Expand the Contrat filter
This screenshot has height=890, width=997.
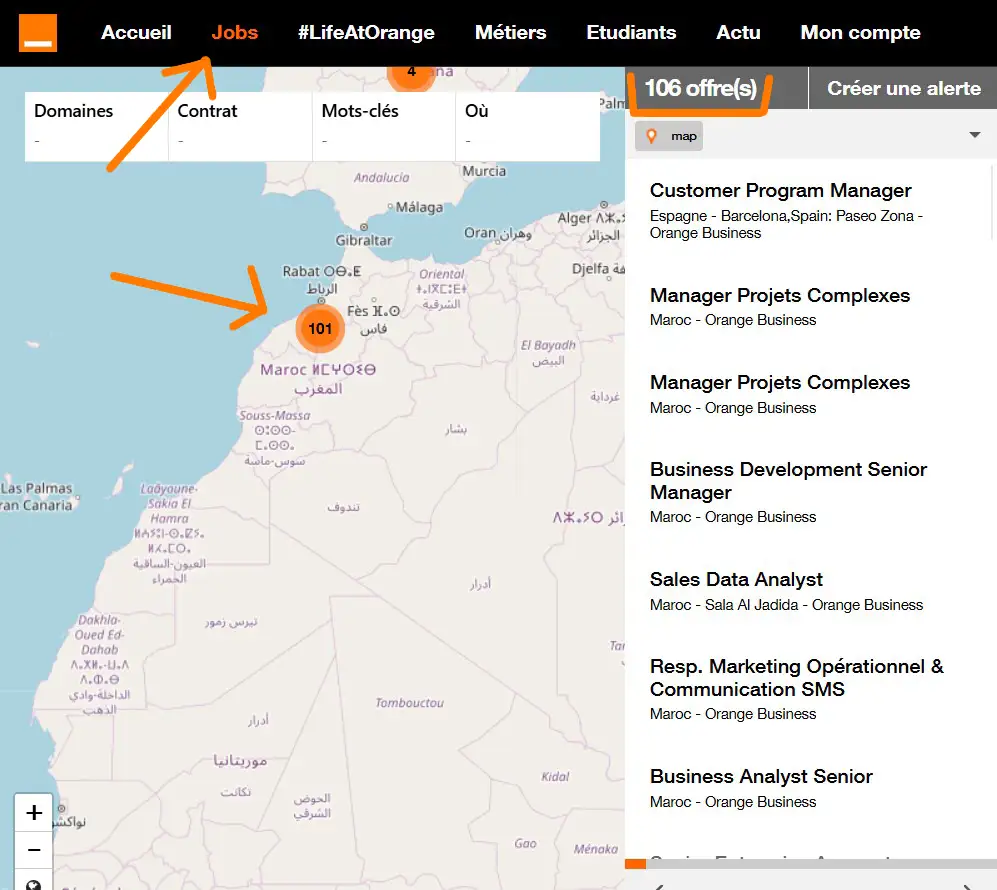point(240,126)
